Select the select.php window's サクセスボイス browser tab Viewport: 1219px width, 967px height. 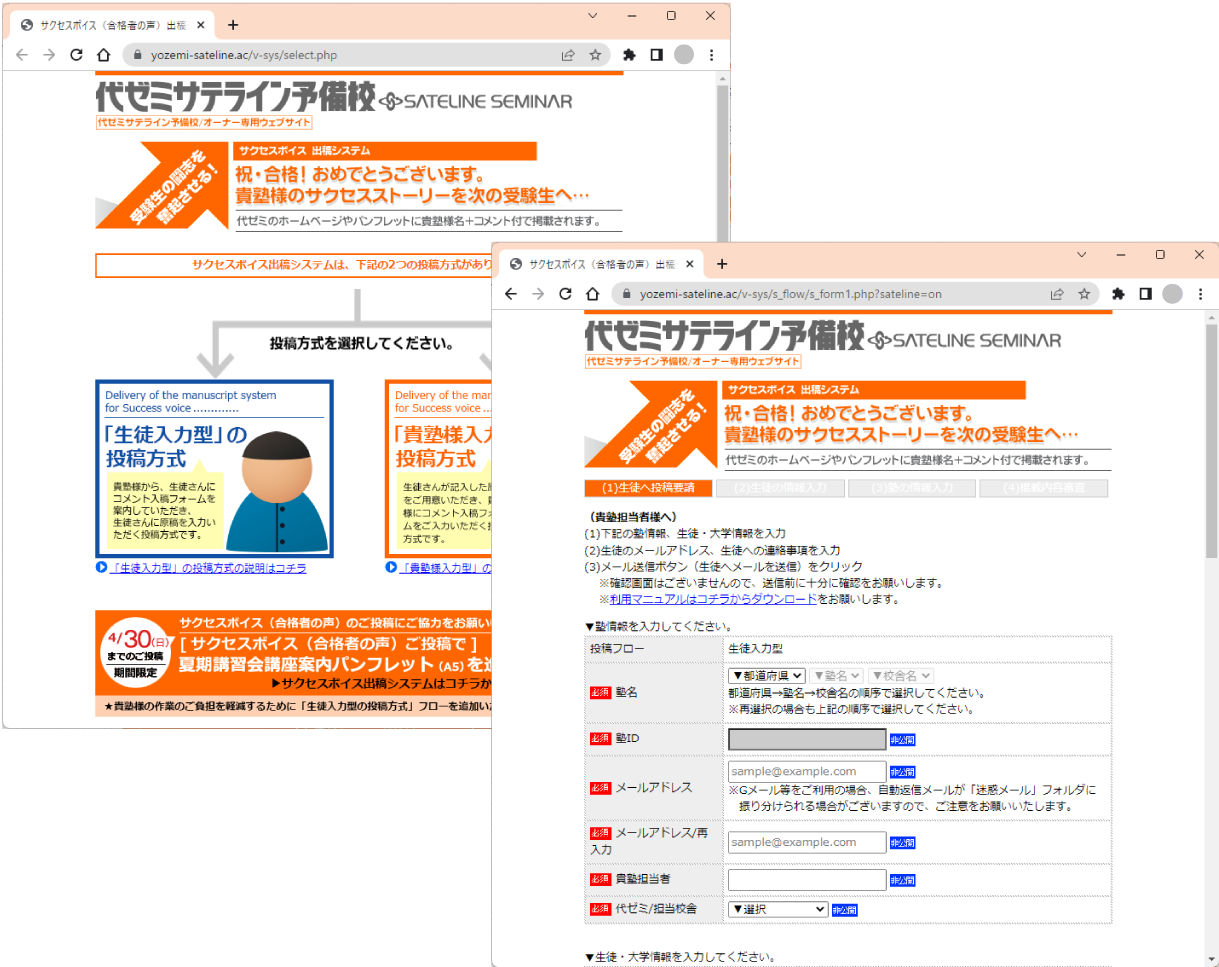(x=110, y=26)
